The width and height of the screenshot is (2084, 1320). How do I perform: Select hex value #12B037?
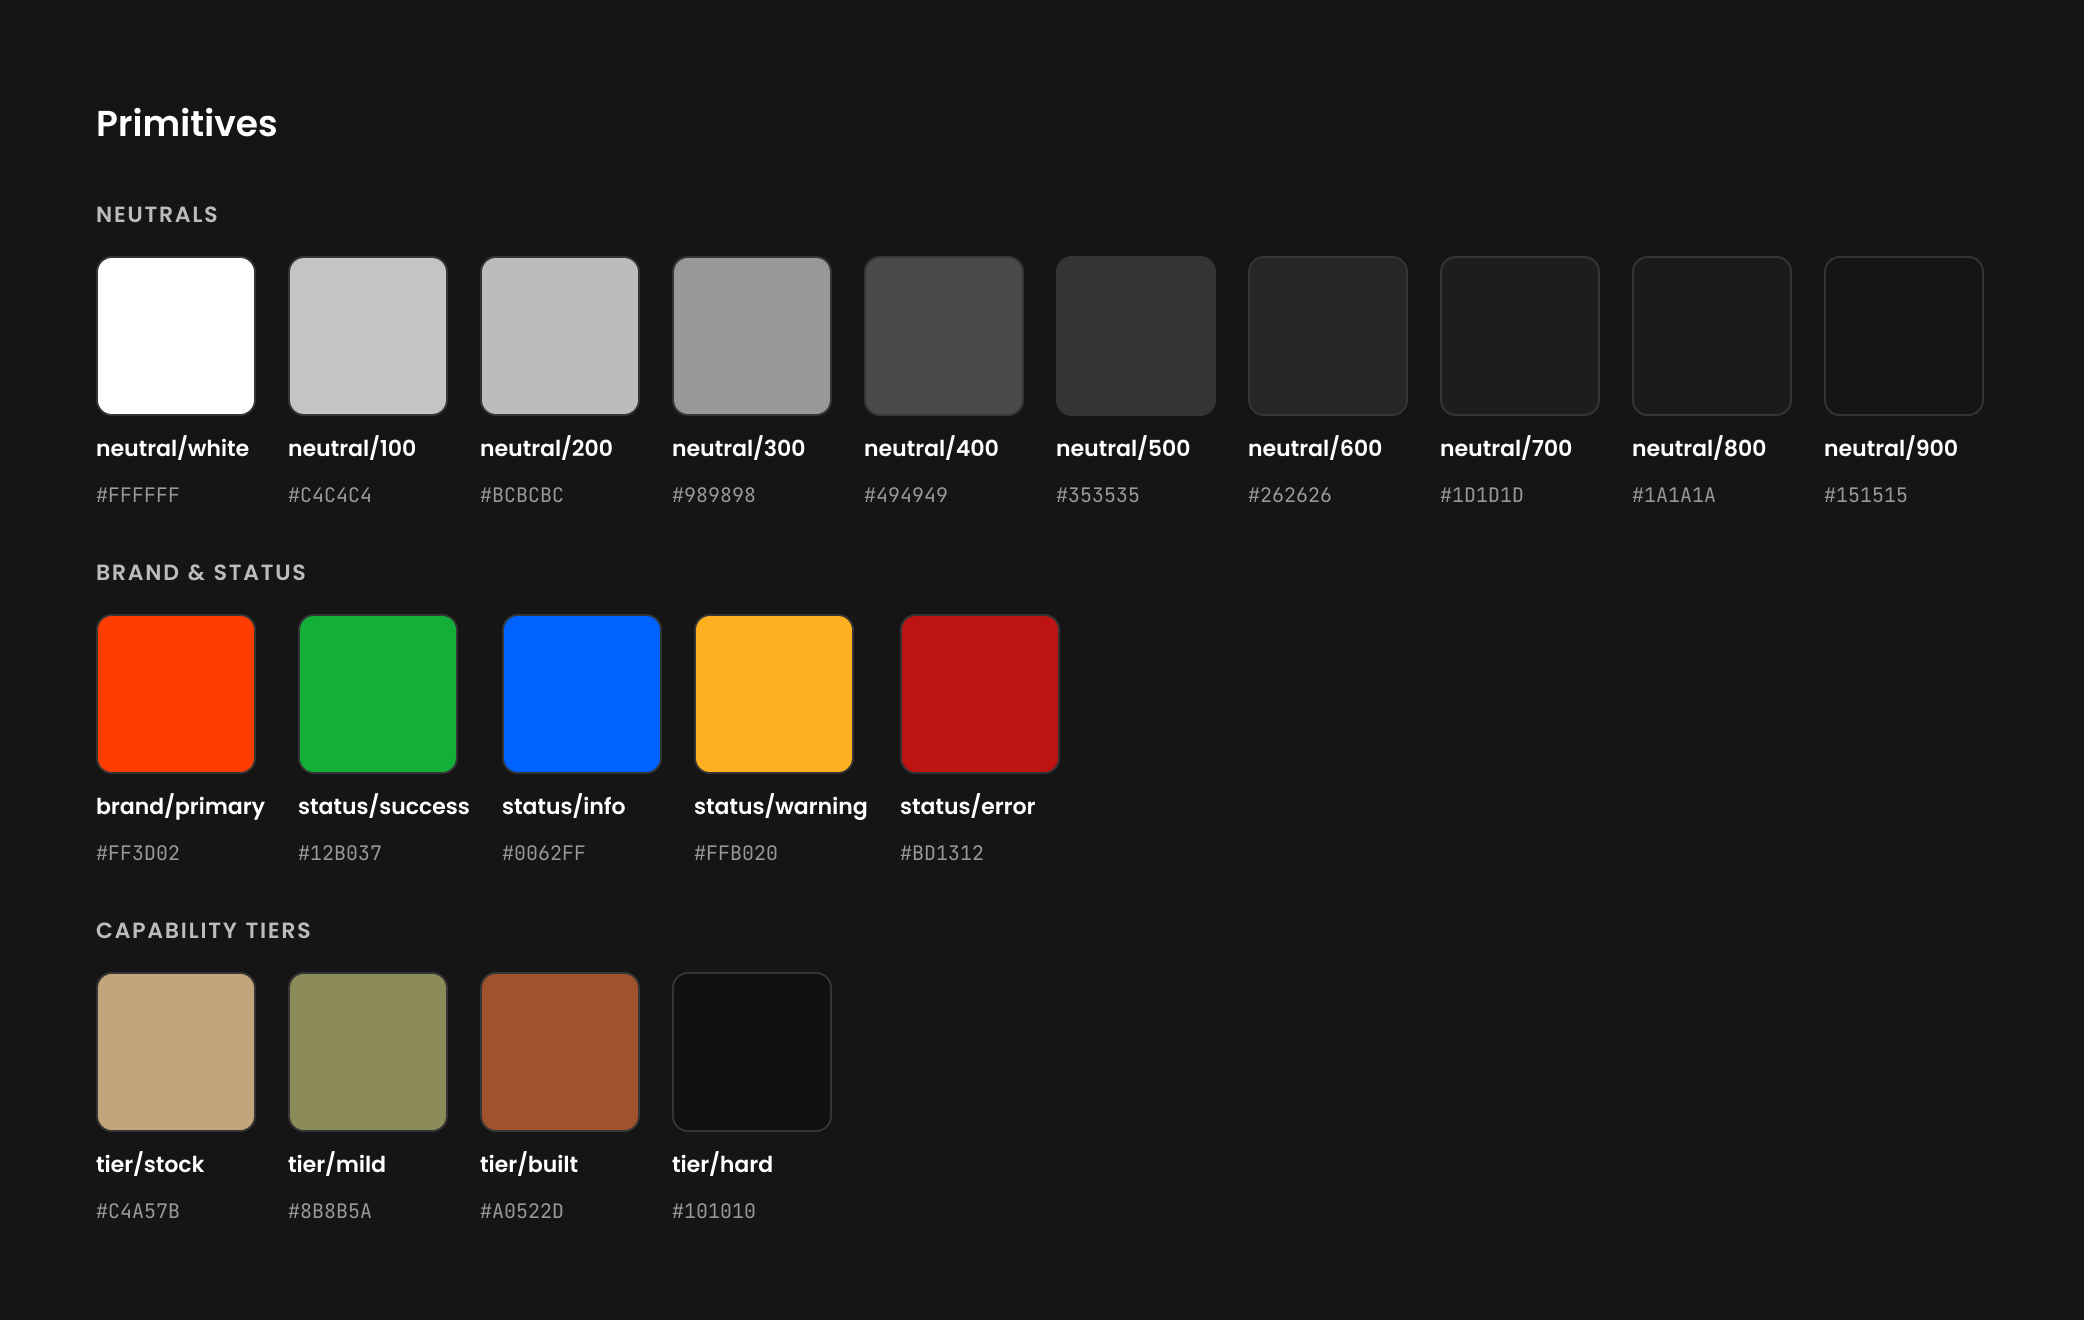point(340,853)
